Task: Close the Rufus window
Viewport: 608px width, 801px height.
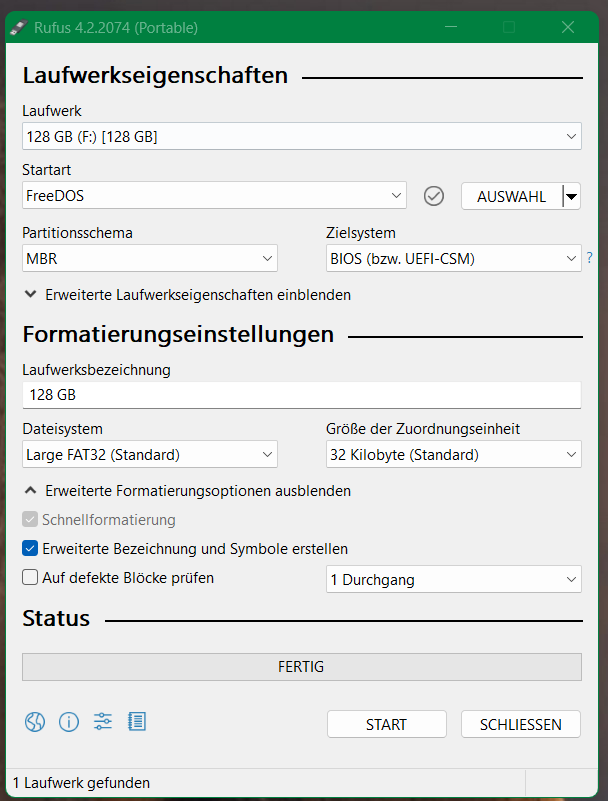Action: [568, 27]
